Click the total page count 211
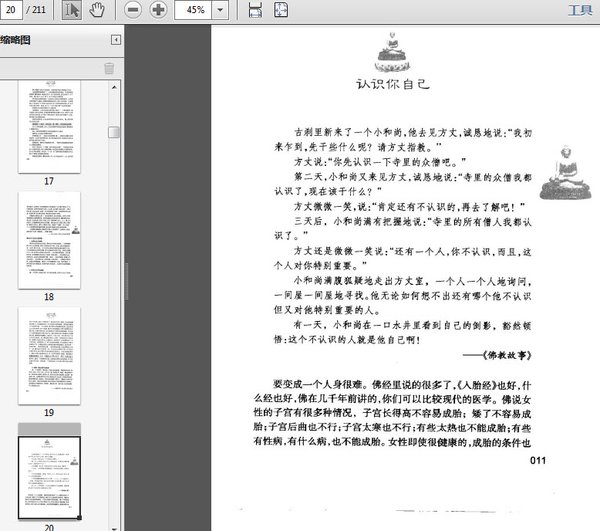The image size is (600, 531). (x=39, y=10)
